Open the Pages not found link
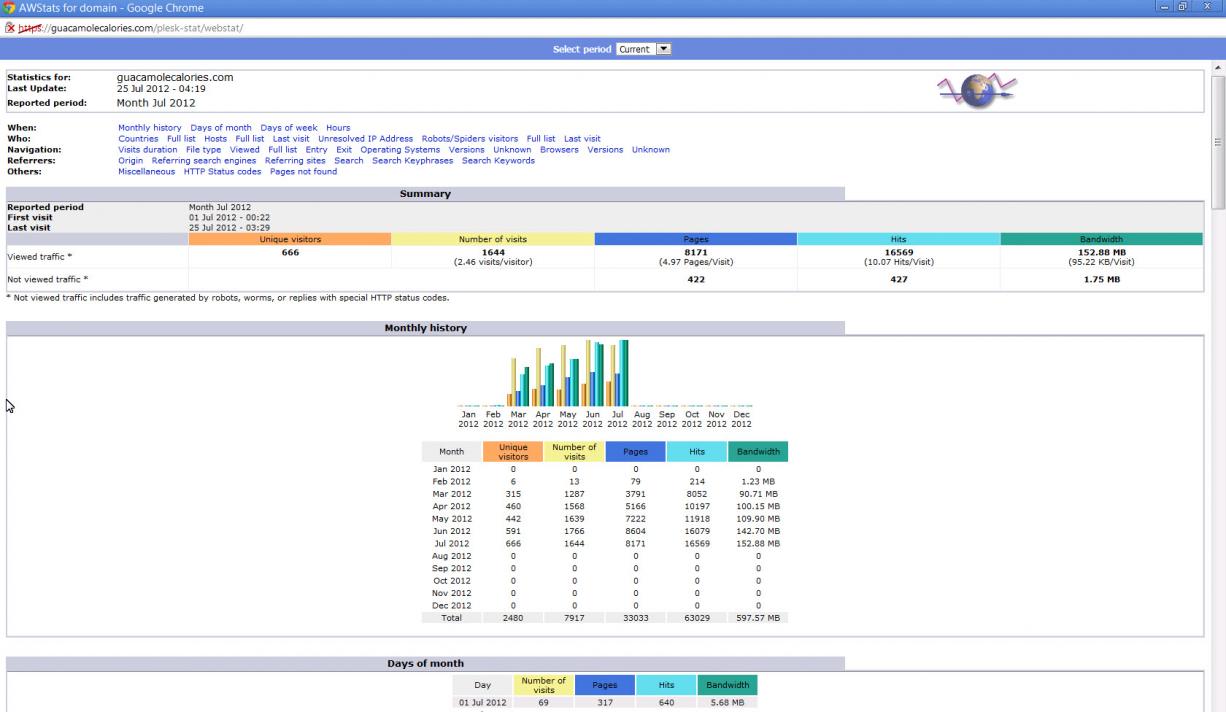Image resolution: width=1226 pixels, height=712 pixels. 303,172
